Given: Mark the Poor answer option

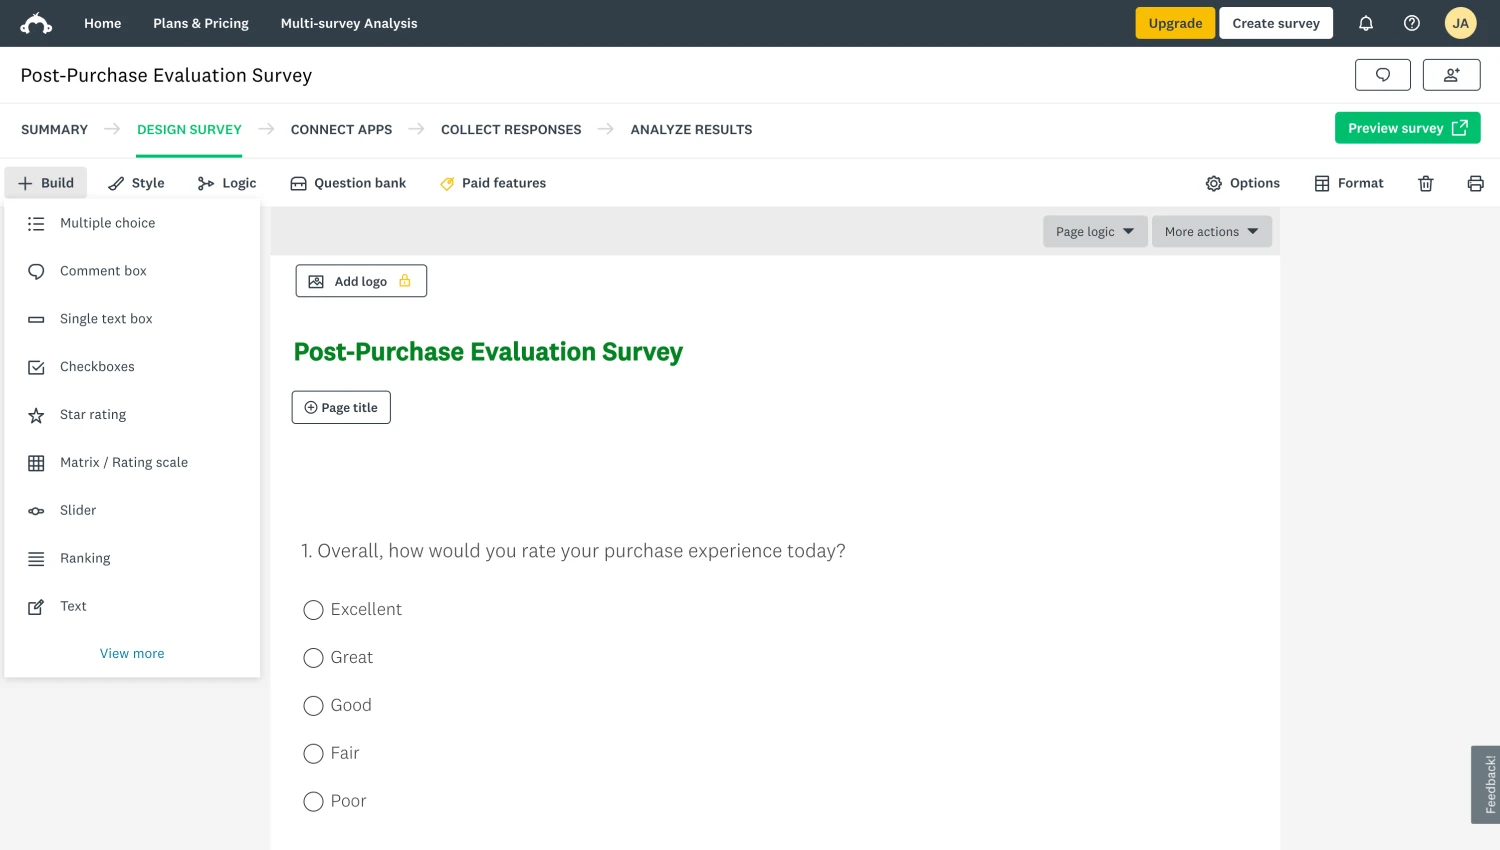Looking at the screenshot, I should click(x=313, y=801).
